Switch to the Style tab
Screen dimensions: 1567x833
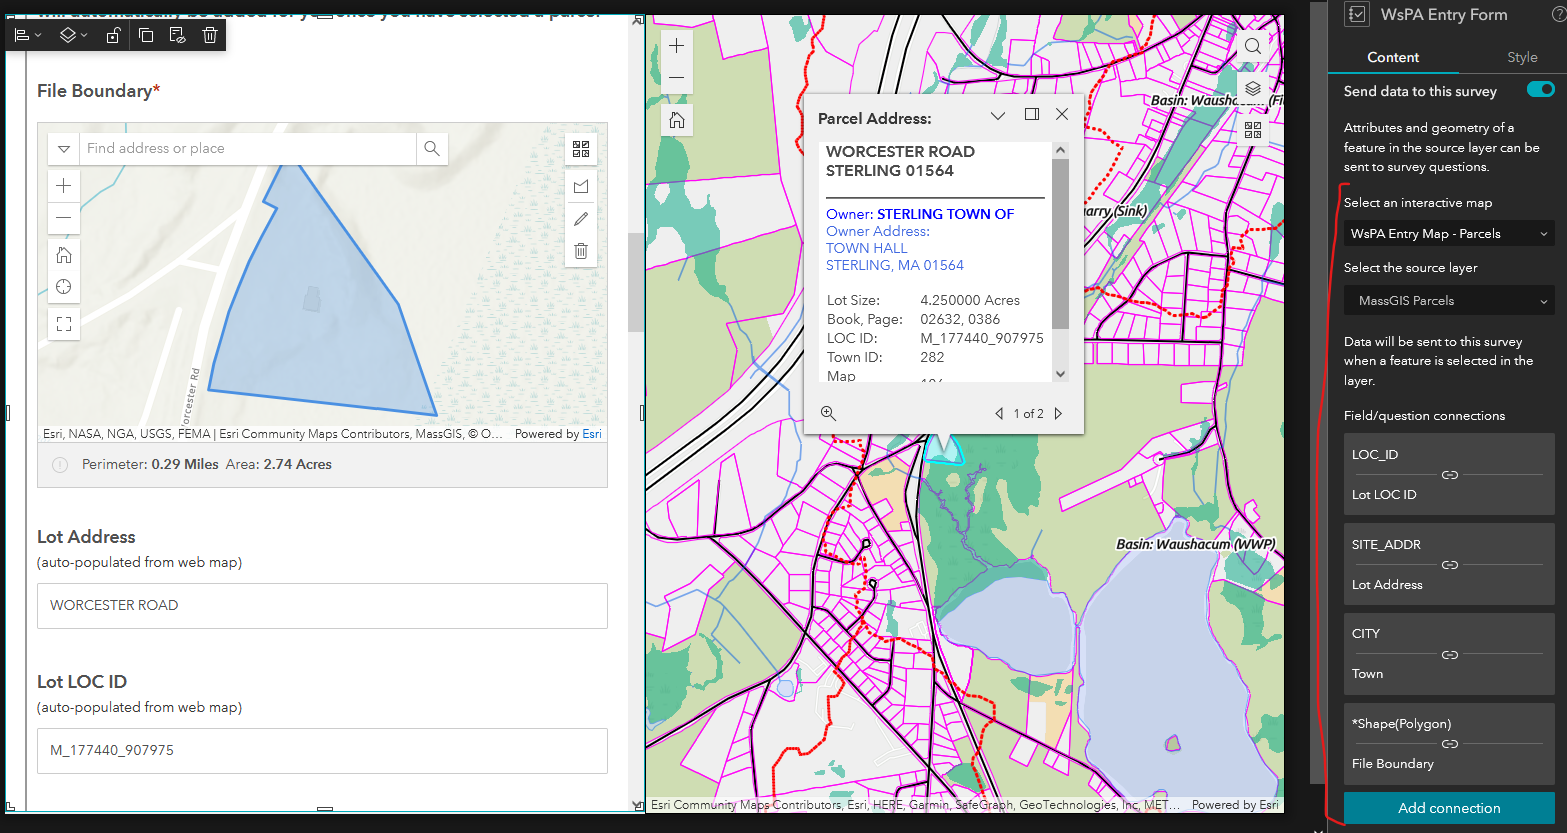[x=1522, y=57]
